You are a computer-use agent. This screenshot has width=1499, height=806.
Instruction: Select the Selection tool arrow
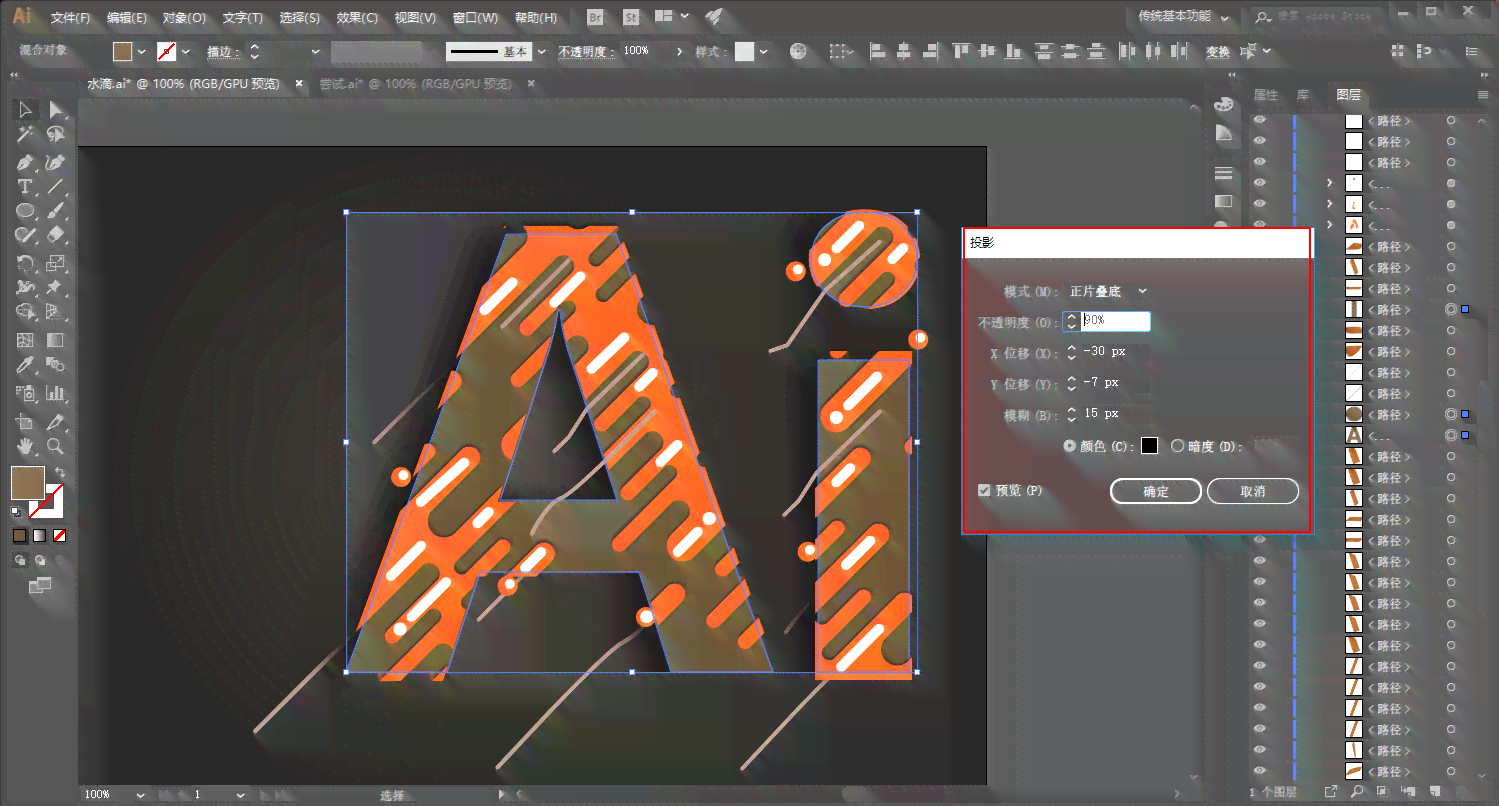[26, 109]
